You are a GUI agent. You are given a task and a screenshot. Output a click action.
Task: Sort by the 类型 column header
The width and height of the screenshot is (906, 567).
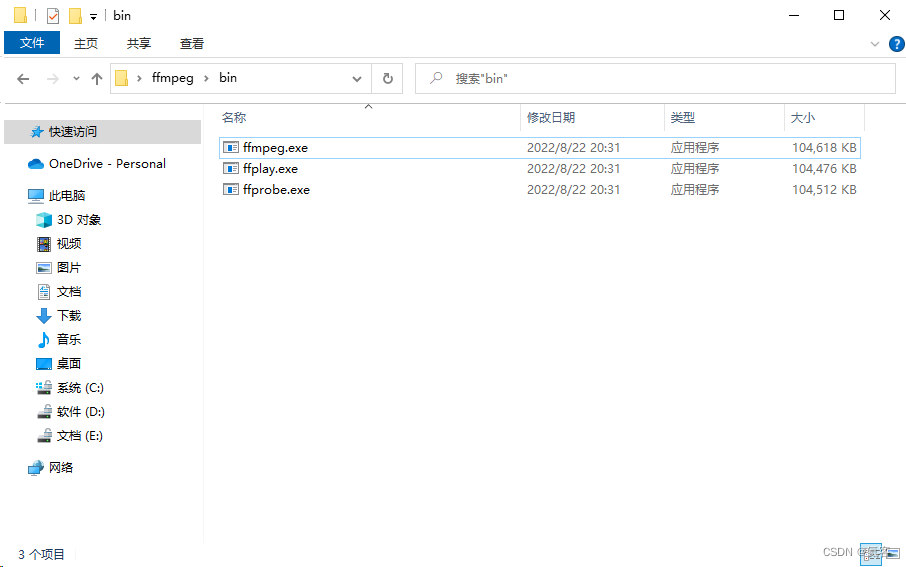click(682, 117)
